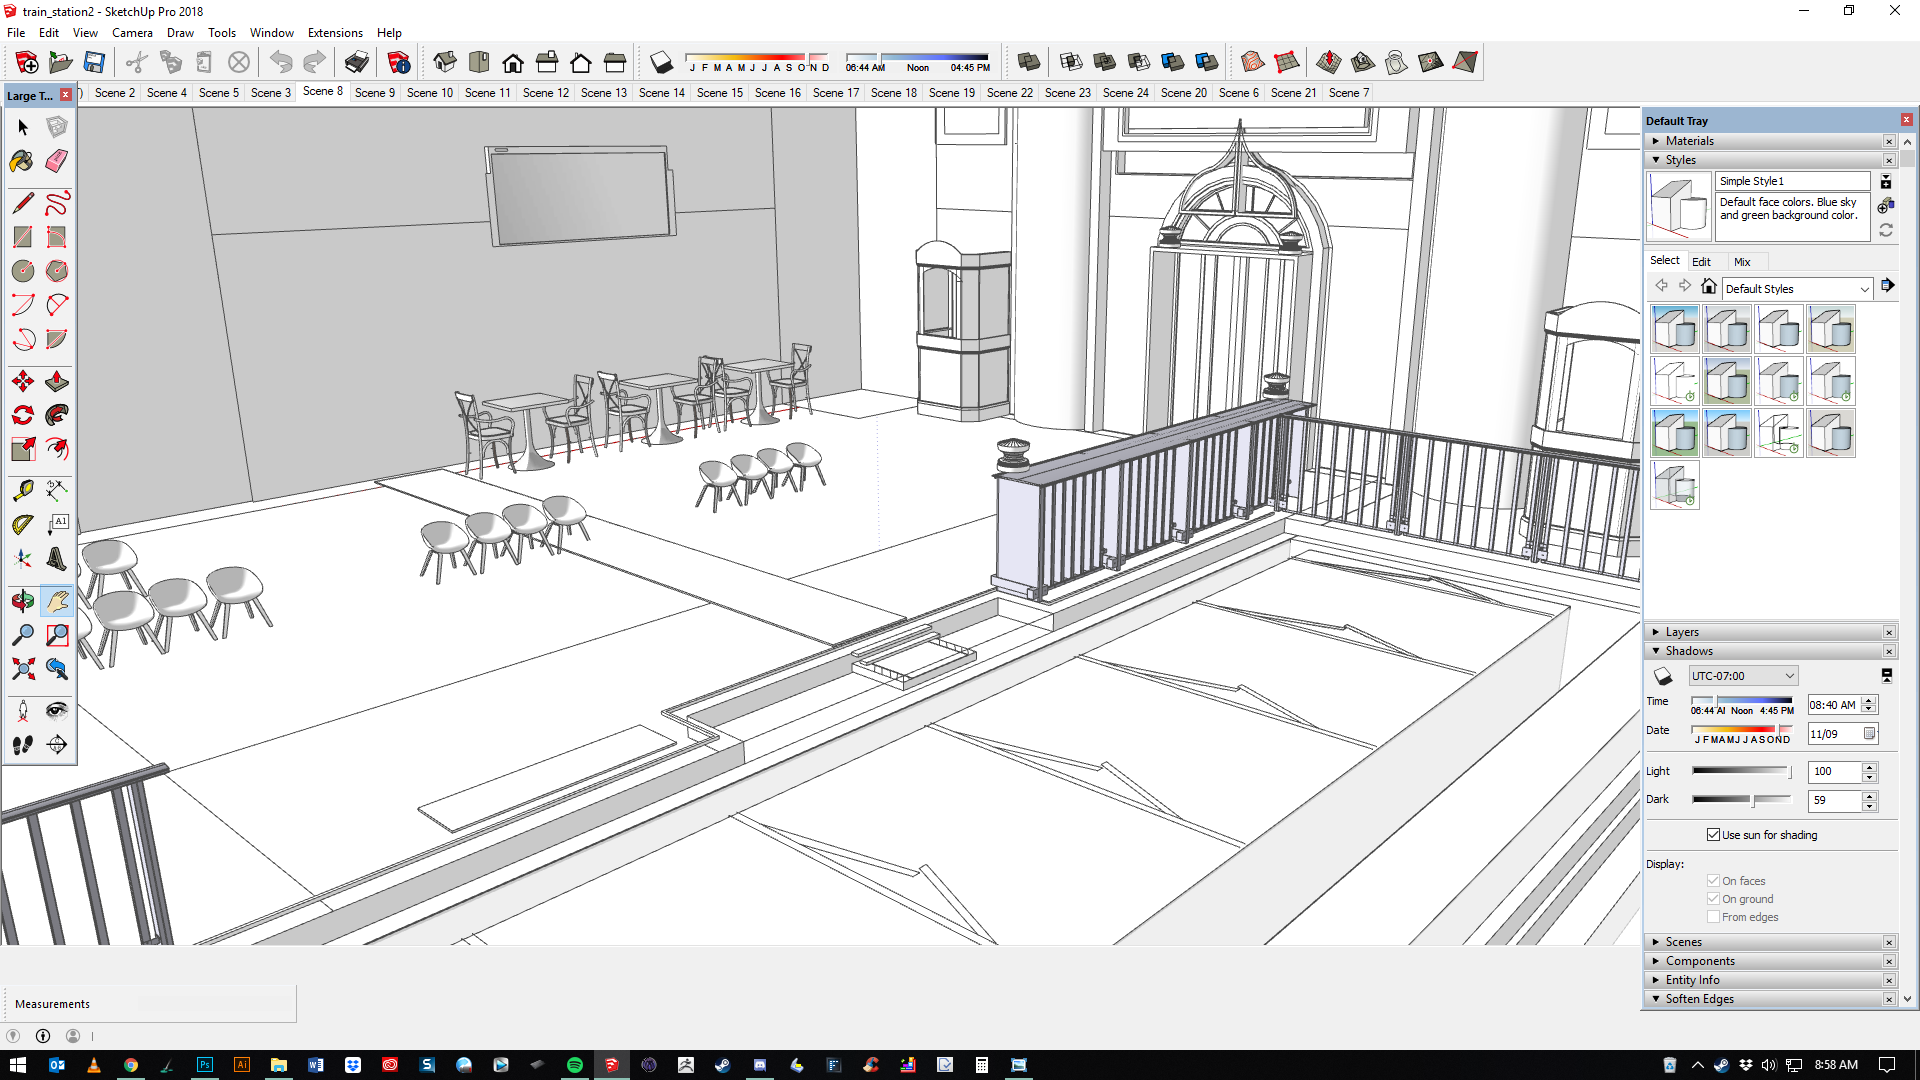The image size is (1920, 1080).
Task: Choose the Move tool
Action: (23, 381)
